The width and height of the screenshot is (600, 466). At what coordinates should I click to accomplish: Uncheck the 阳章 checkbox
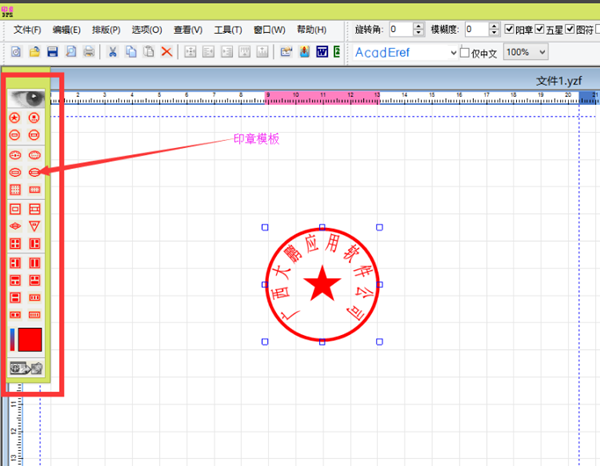click(x=509, y=29)
